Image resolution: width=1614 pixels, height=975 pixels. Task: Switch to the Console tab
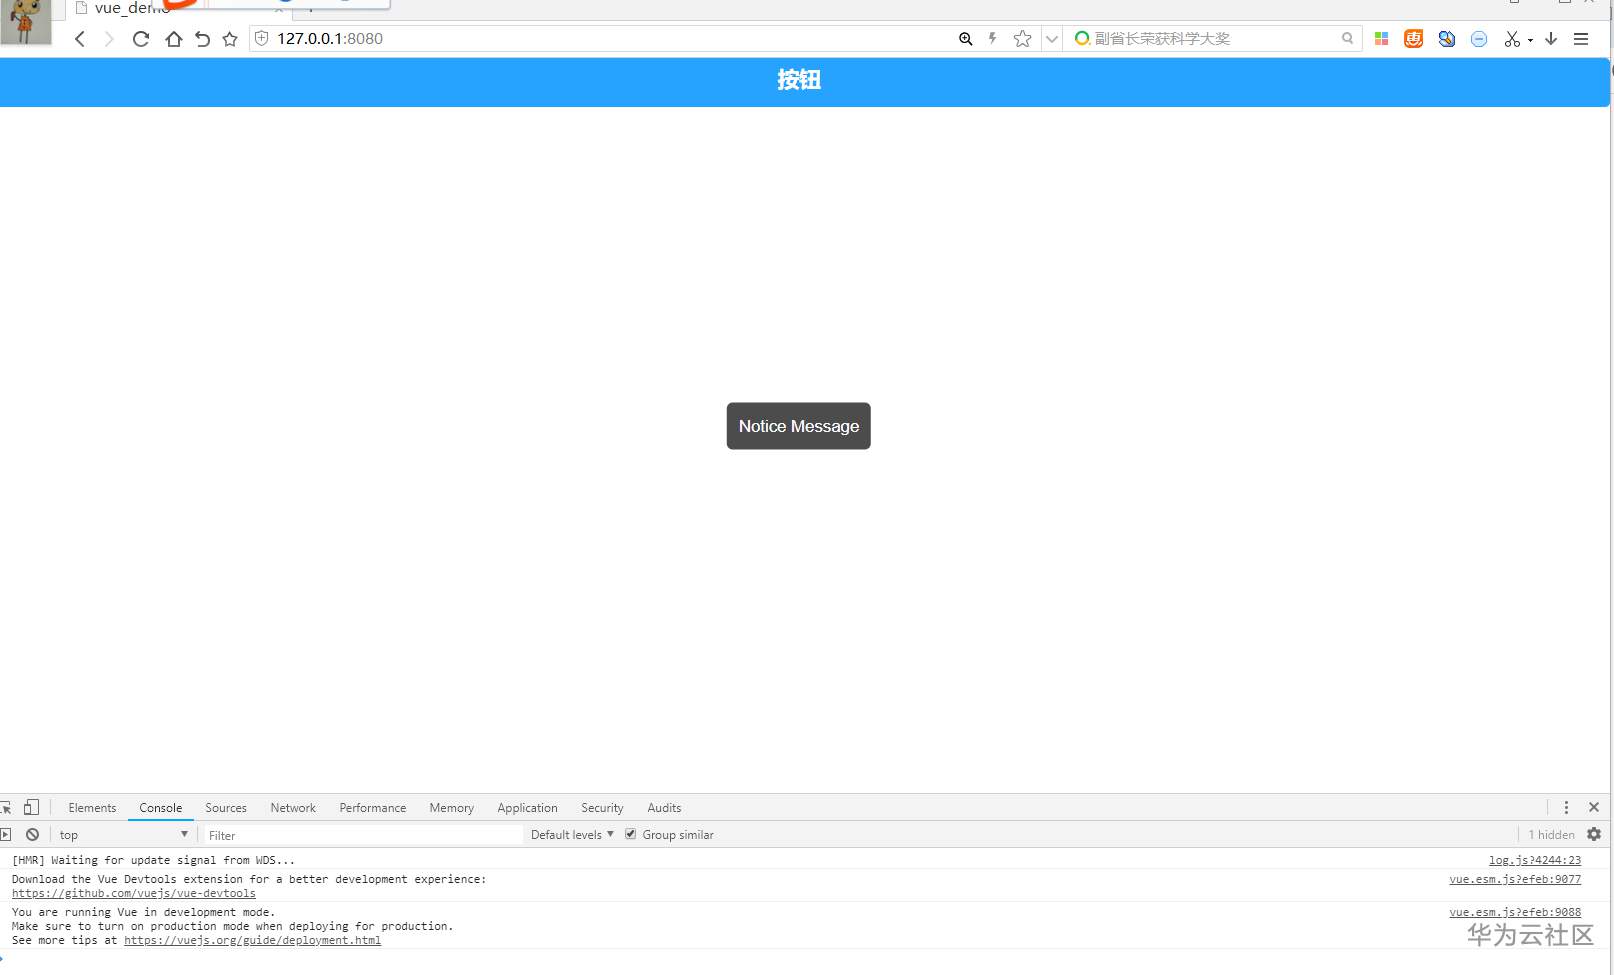(x=161, y=808)
